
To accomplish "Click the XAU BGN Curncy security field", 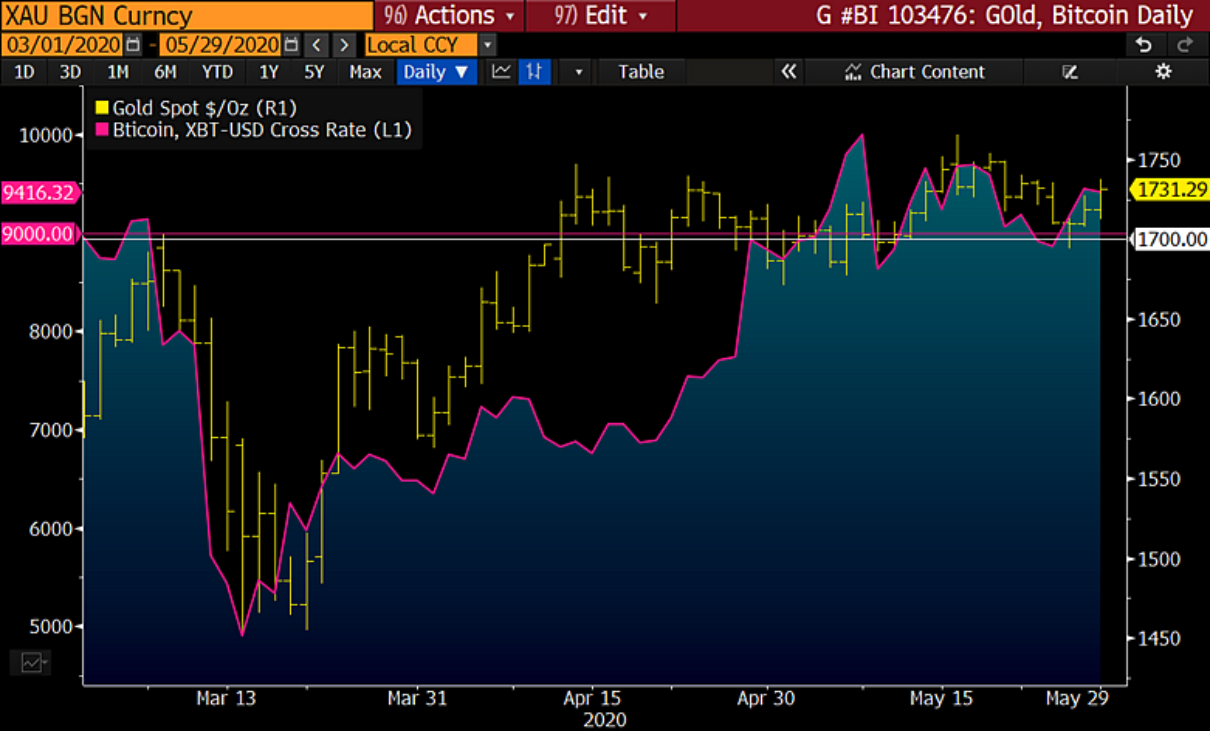I will click(186, 15).
